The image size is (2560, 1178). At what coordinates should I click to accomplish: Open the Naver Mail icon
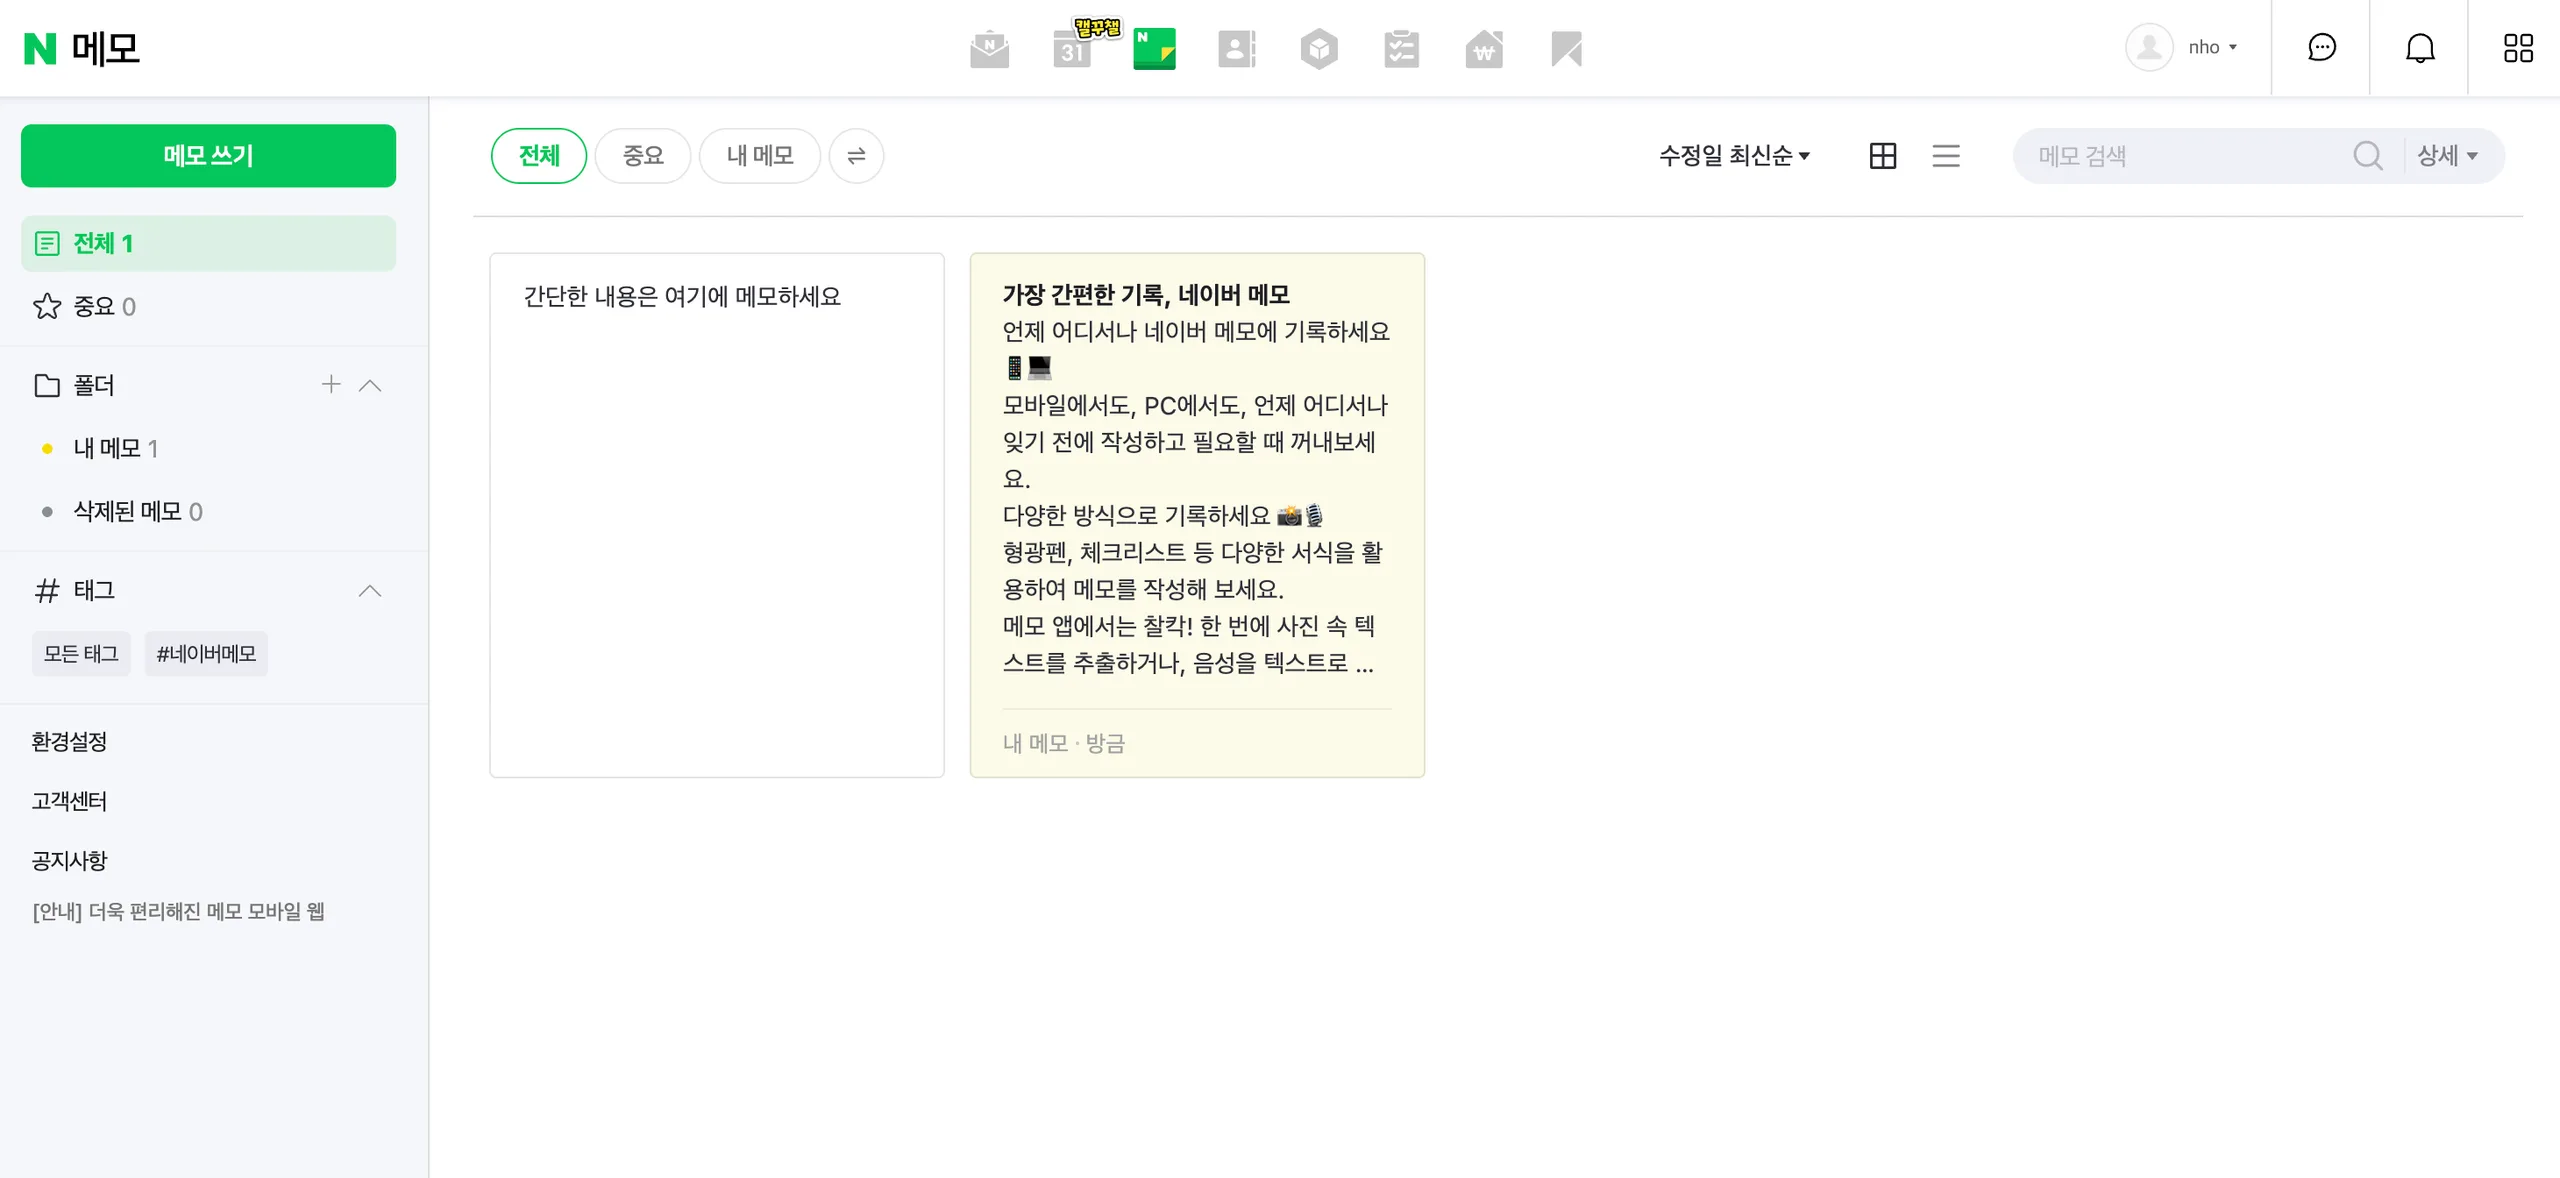point(989,49)
